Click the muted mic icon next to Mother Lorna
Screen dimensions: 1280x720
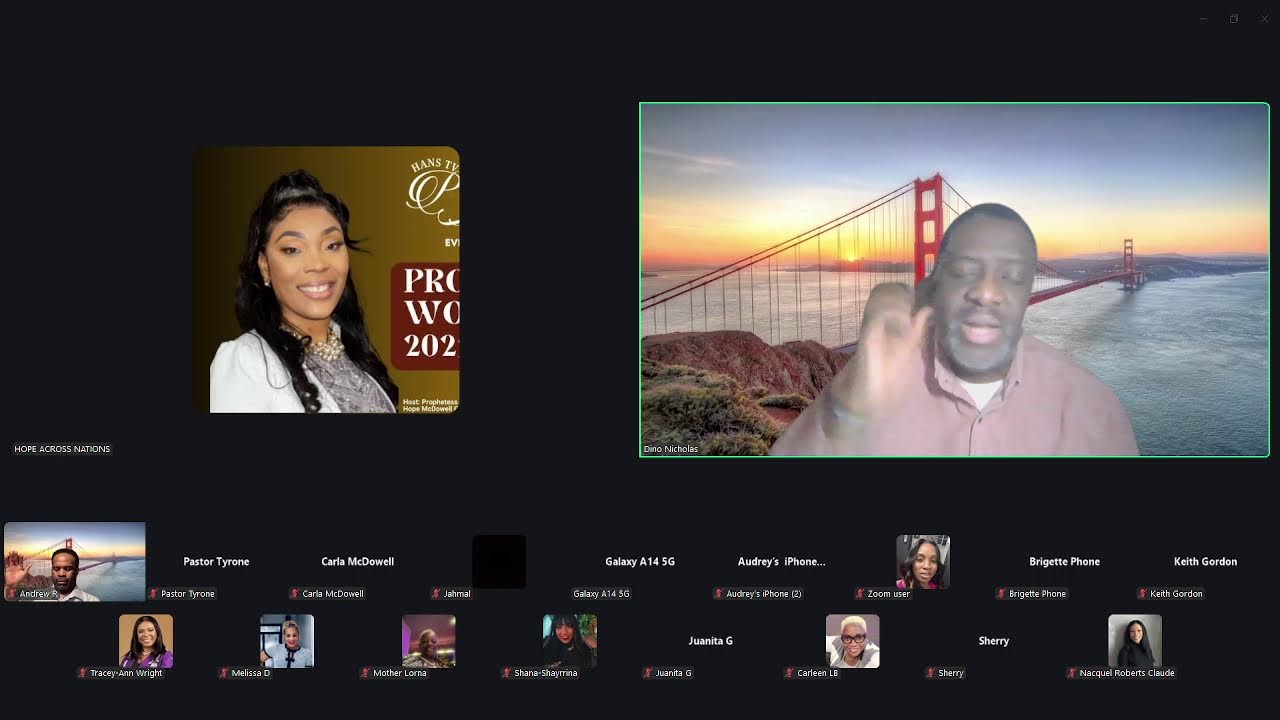pos(365,673)
